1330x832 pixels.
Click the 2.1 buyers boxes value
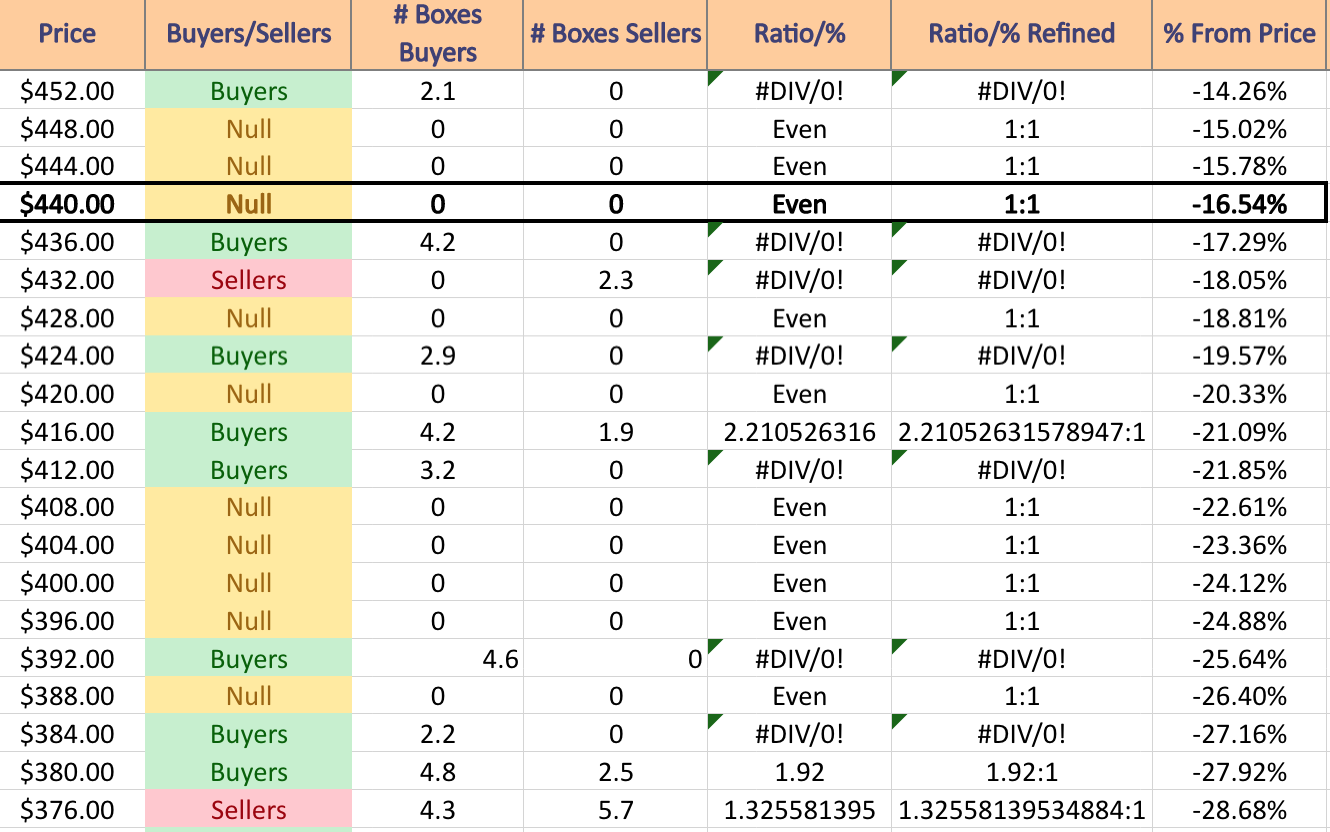tap(438, 91)
